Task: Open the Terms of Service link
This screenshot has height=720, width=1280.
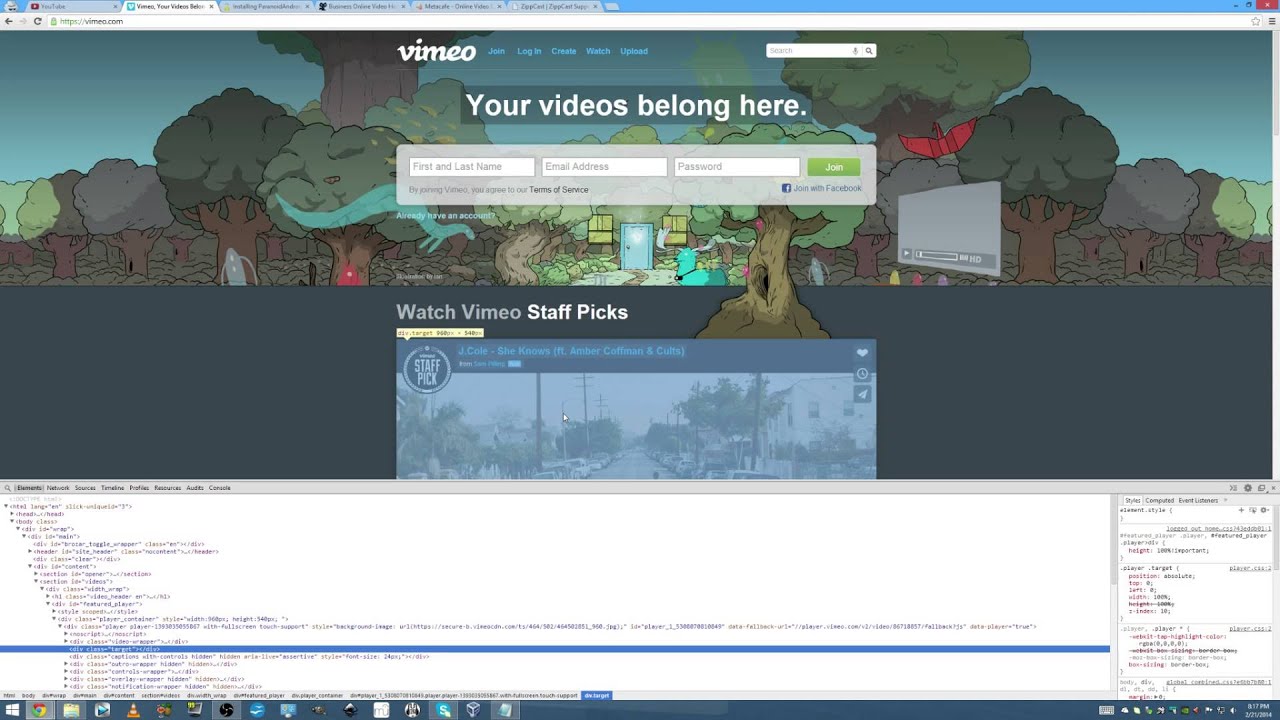Action: pos(559,190)
